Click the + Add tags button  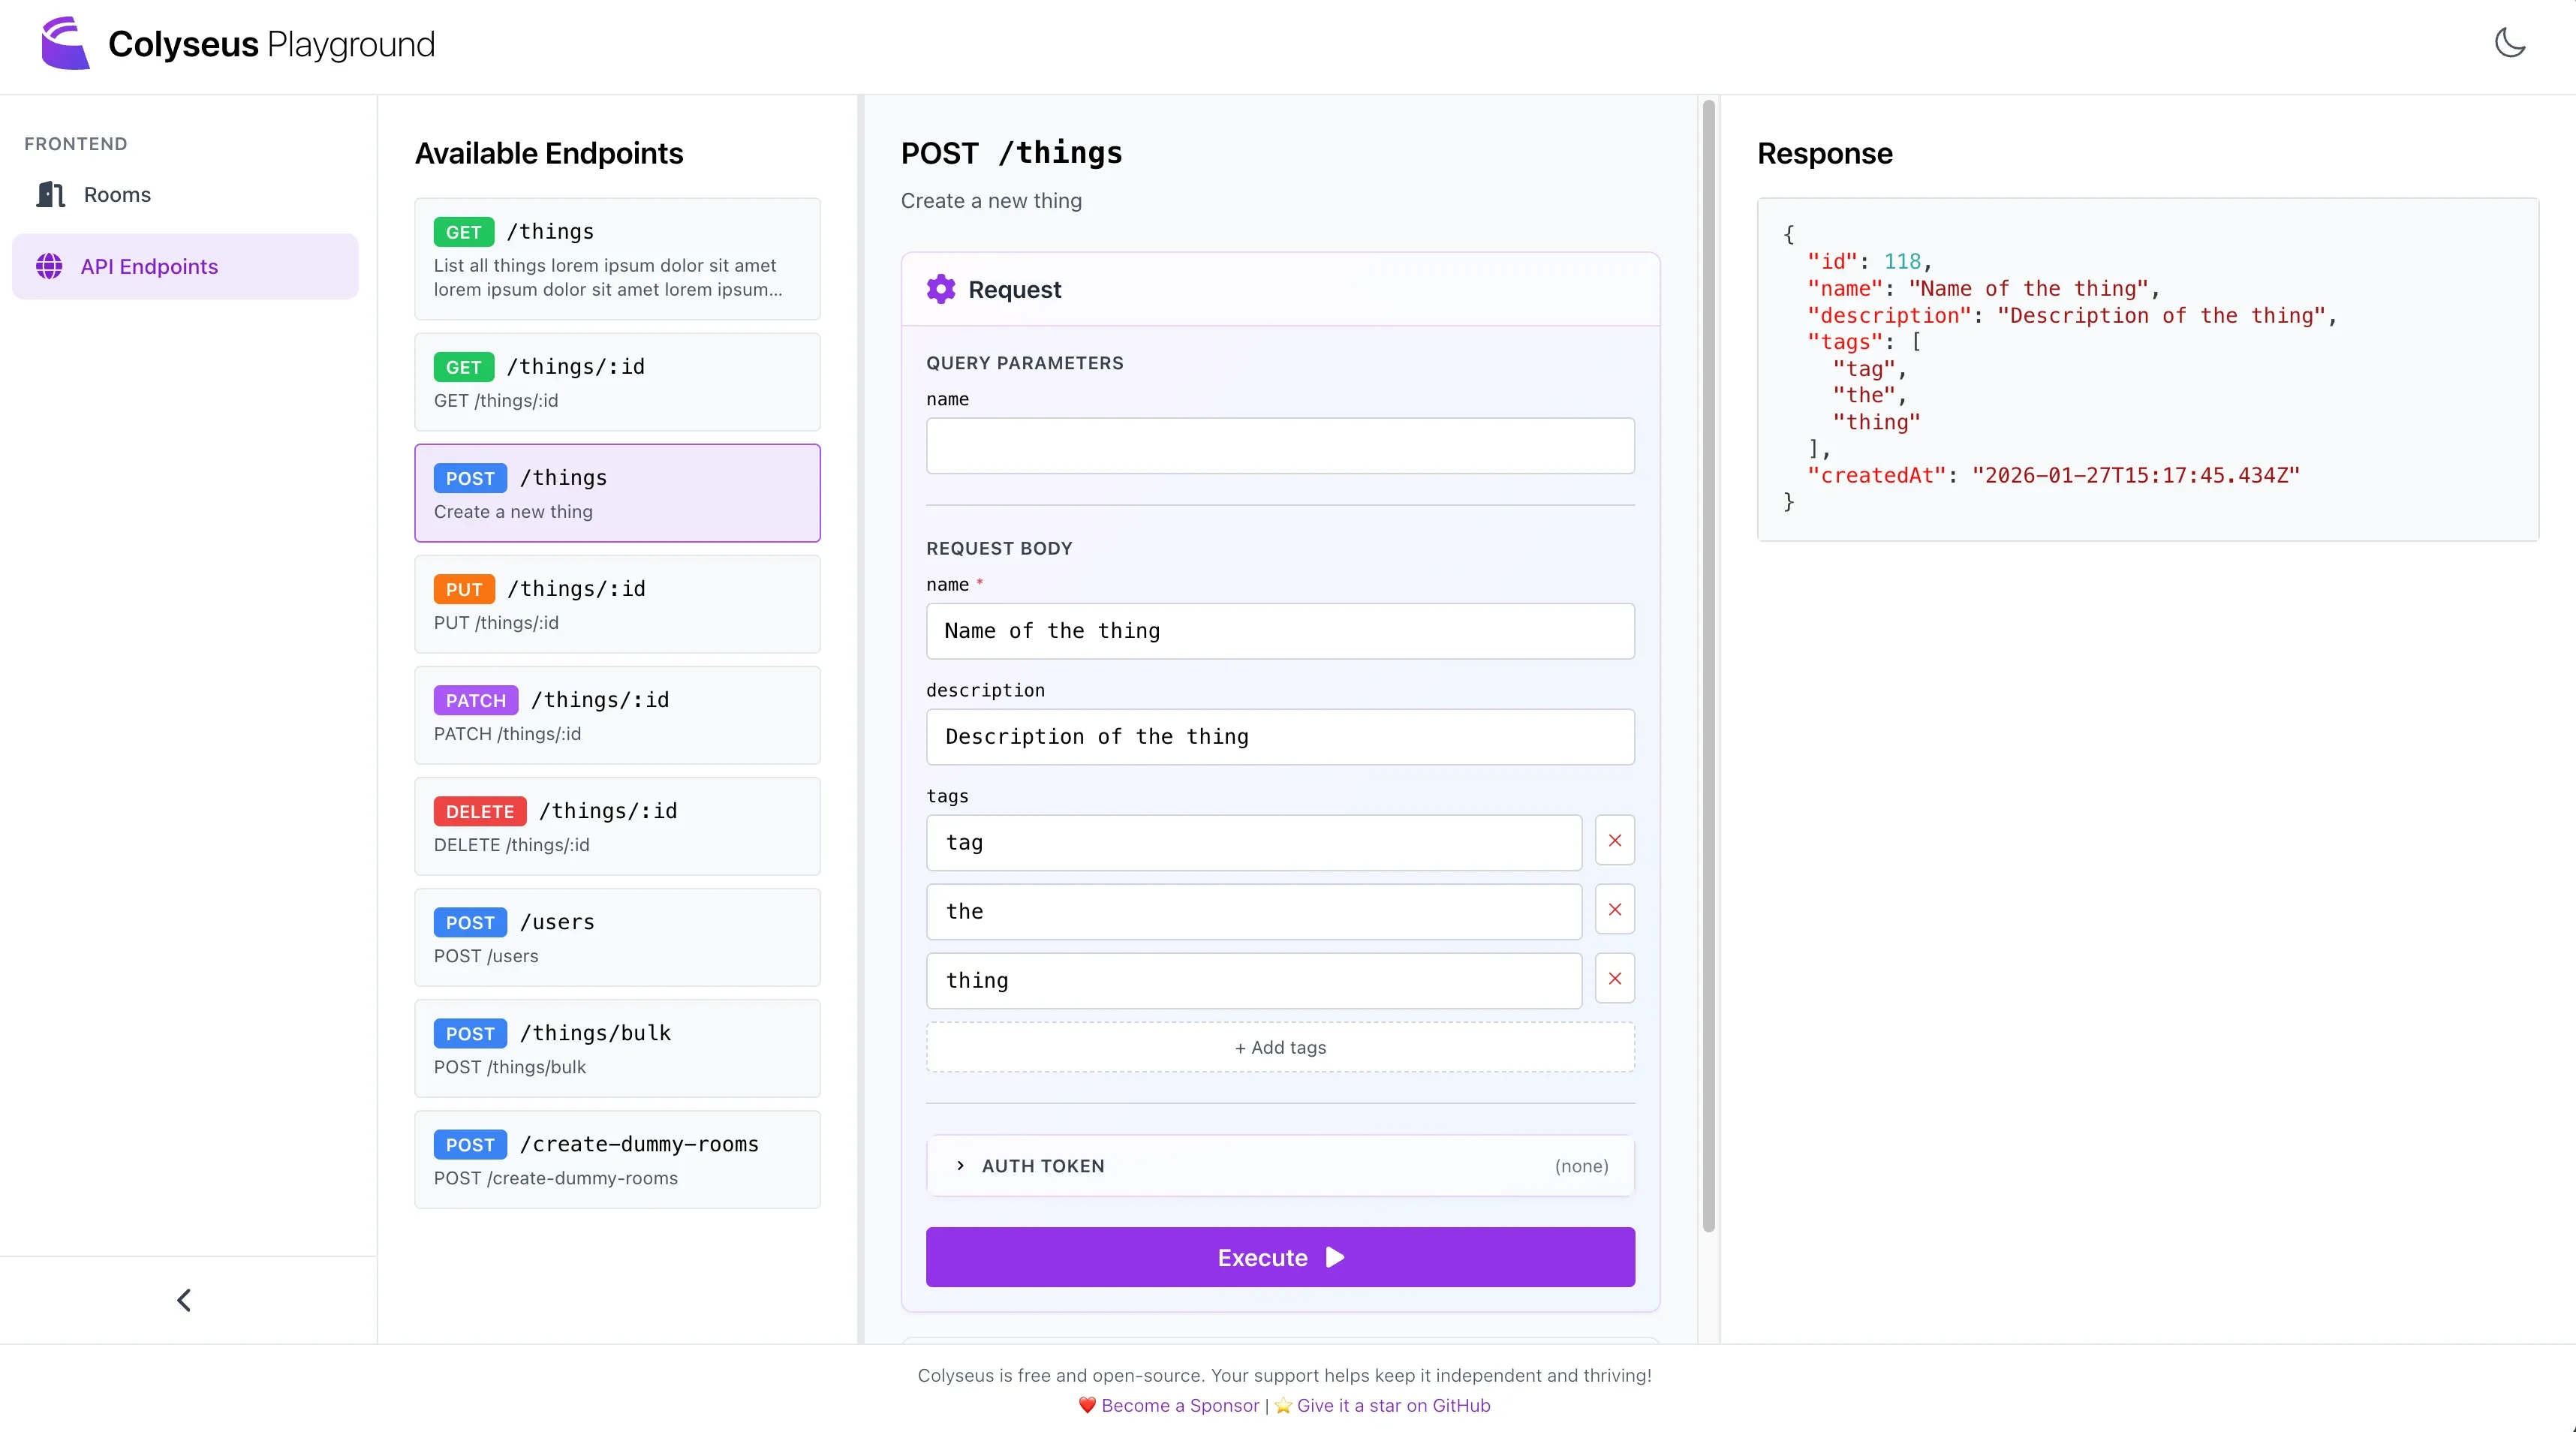[1280, 1047]
